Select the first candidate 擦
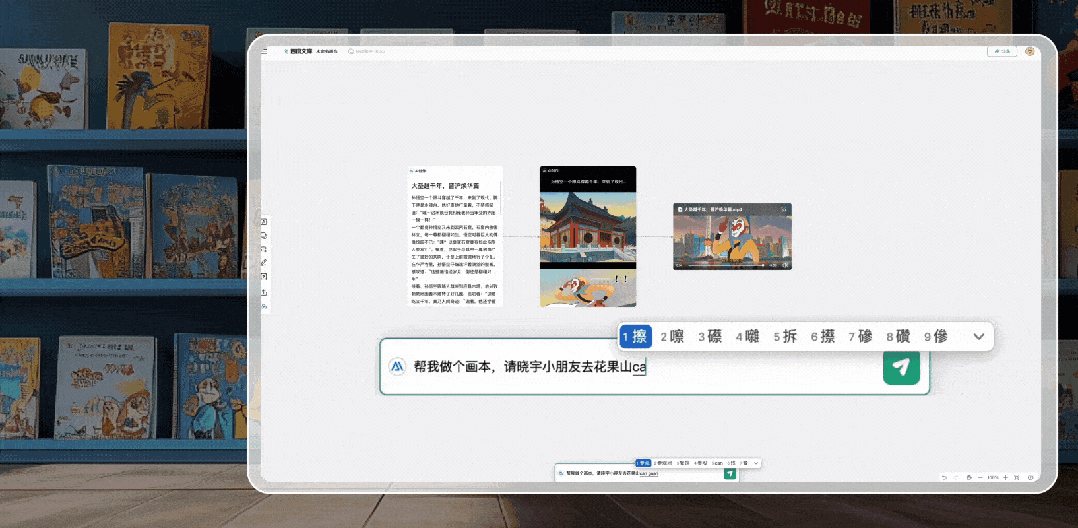Image resolution: width=1078 pixels, height=528 pixels. click(x=635, y=337)
